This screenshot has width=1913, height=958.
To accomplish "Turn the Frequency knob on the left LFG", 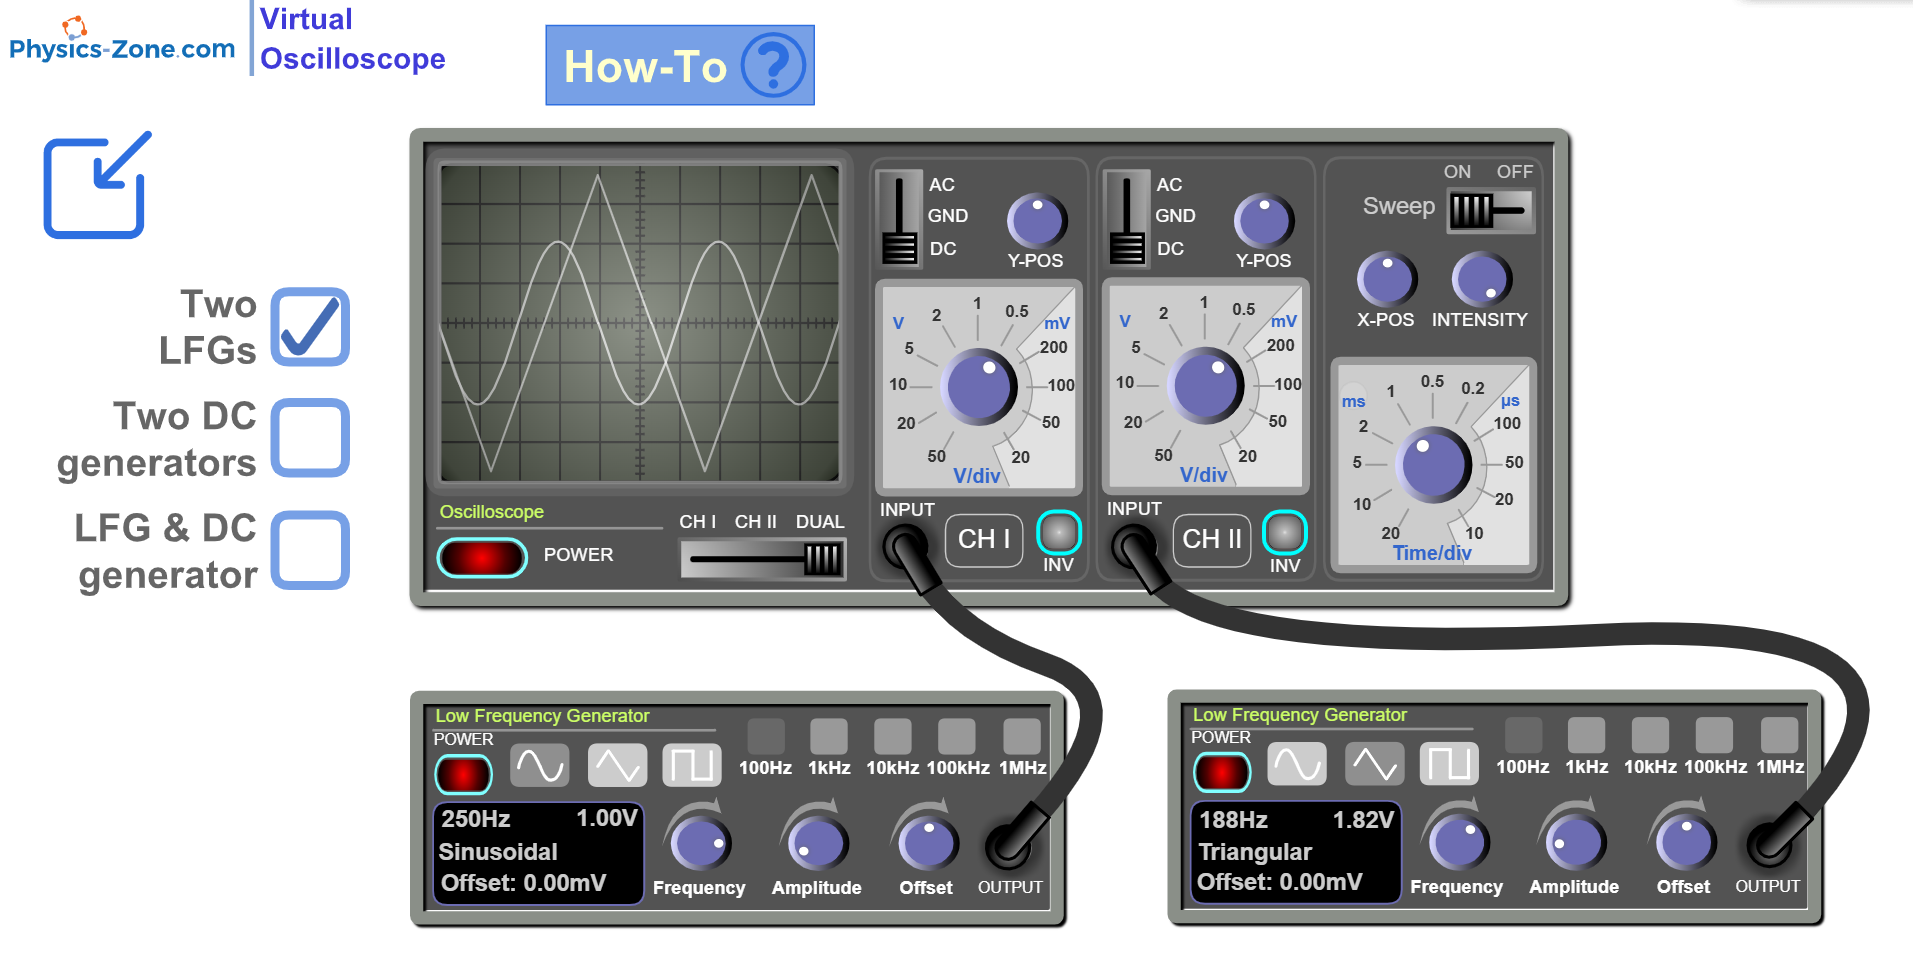I will (700, 843).
